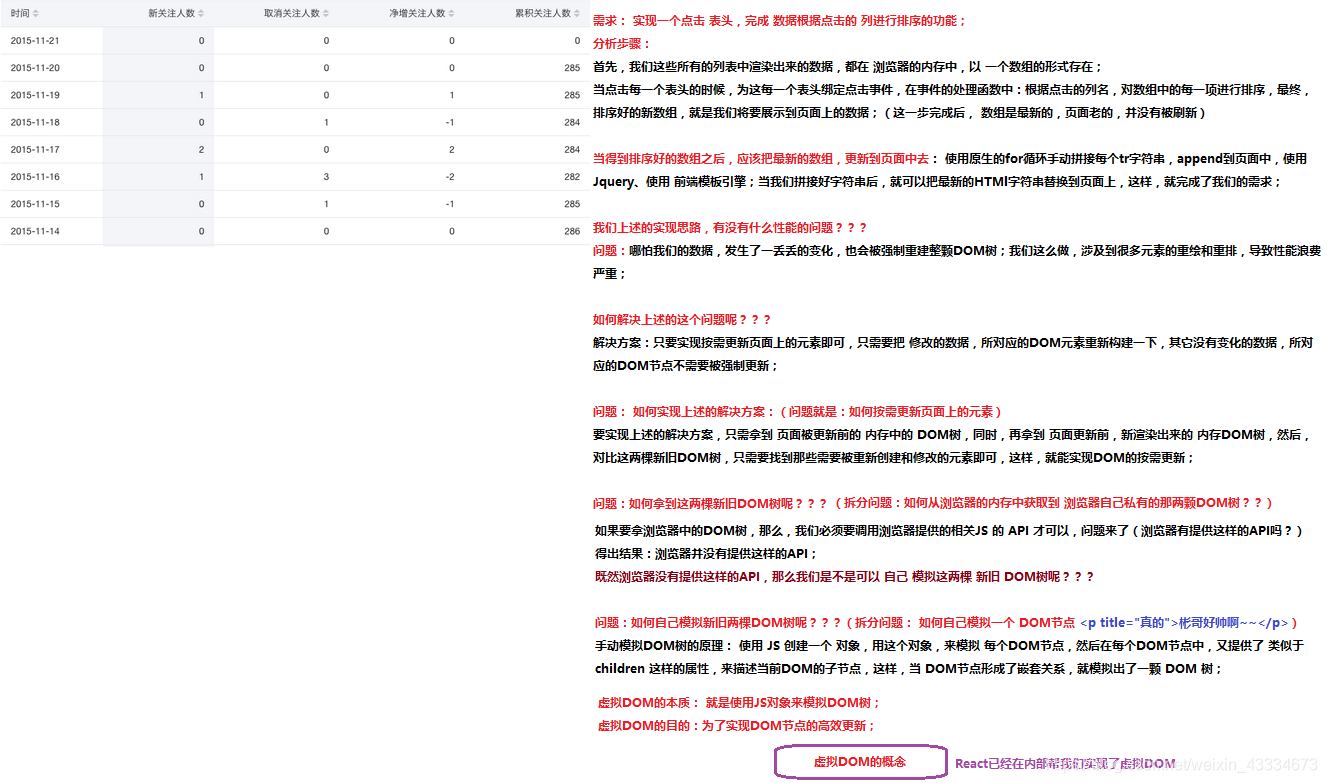Click the red line starting with 需求：

pyautogui.click(x=780, y=21)
